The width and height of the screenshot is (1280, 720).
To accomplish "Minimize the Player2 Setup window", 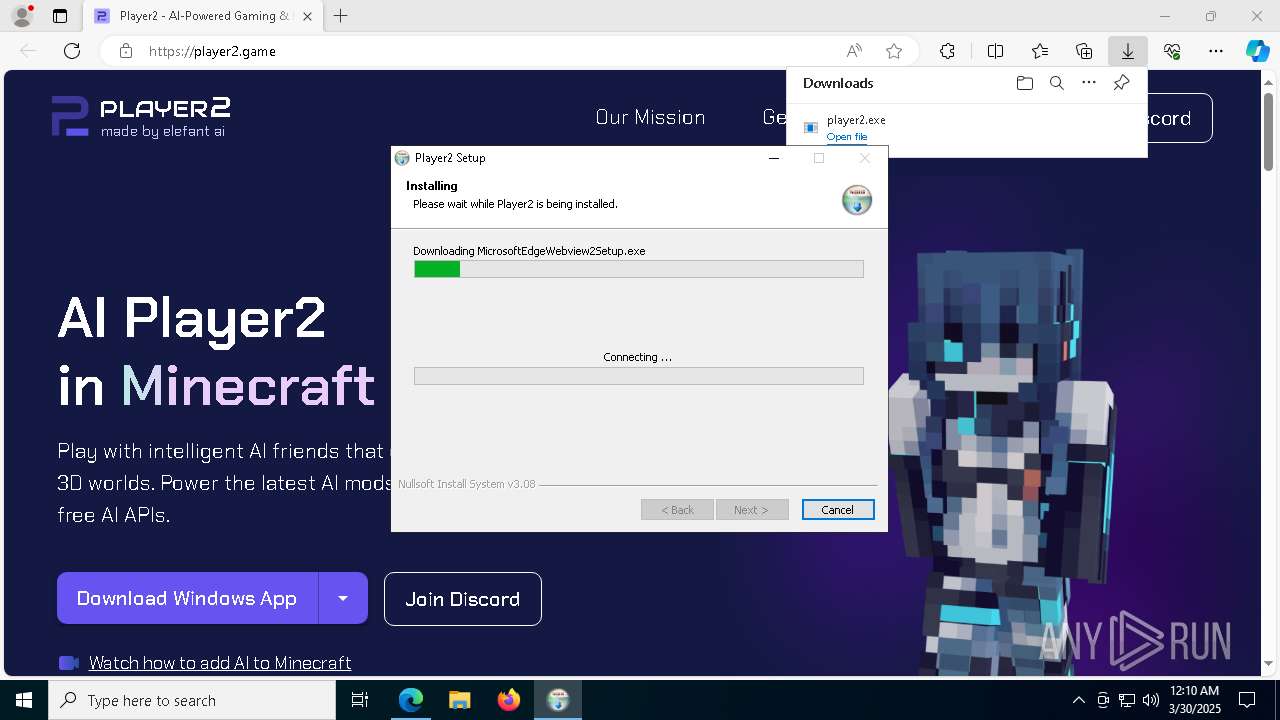I will pos(774,158).
